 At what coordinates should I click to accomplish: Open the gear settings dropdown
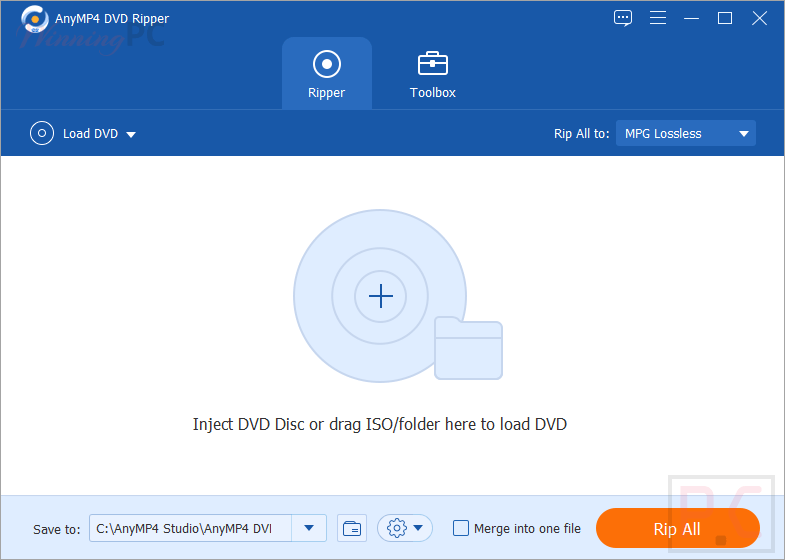(x=405, y=528)
